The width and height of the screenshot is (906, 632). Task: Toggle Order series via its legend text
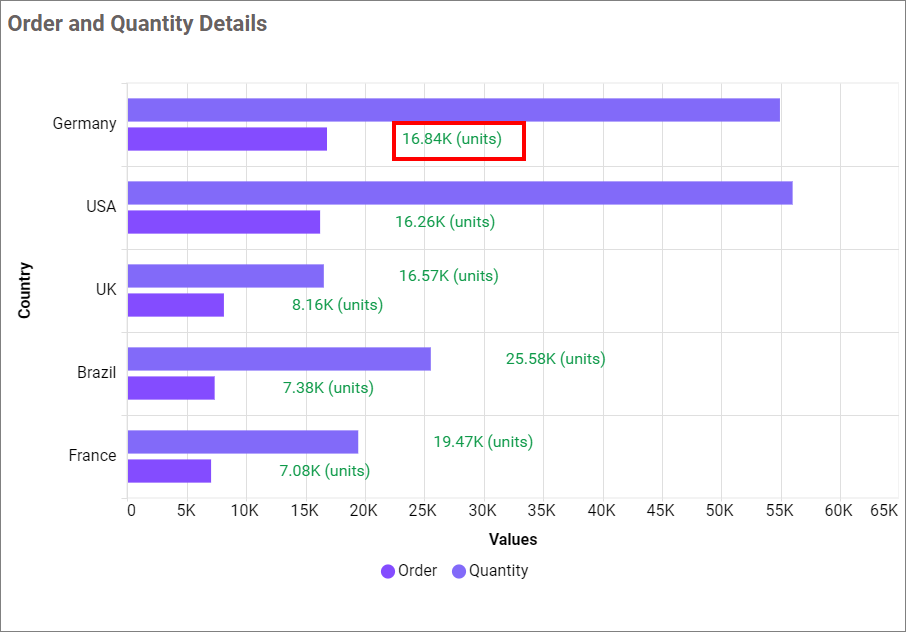click(417, 571)
